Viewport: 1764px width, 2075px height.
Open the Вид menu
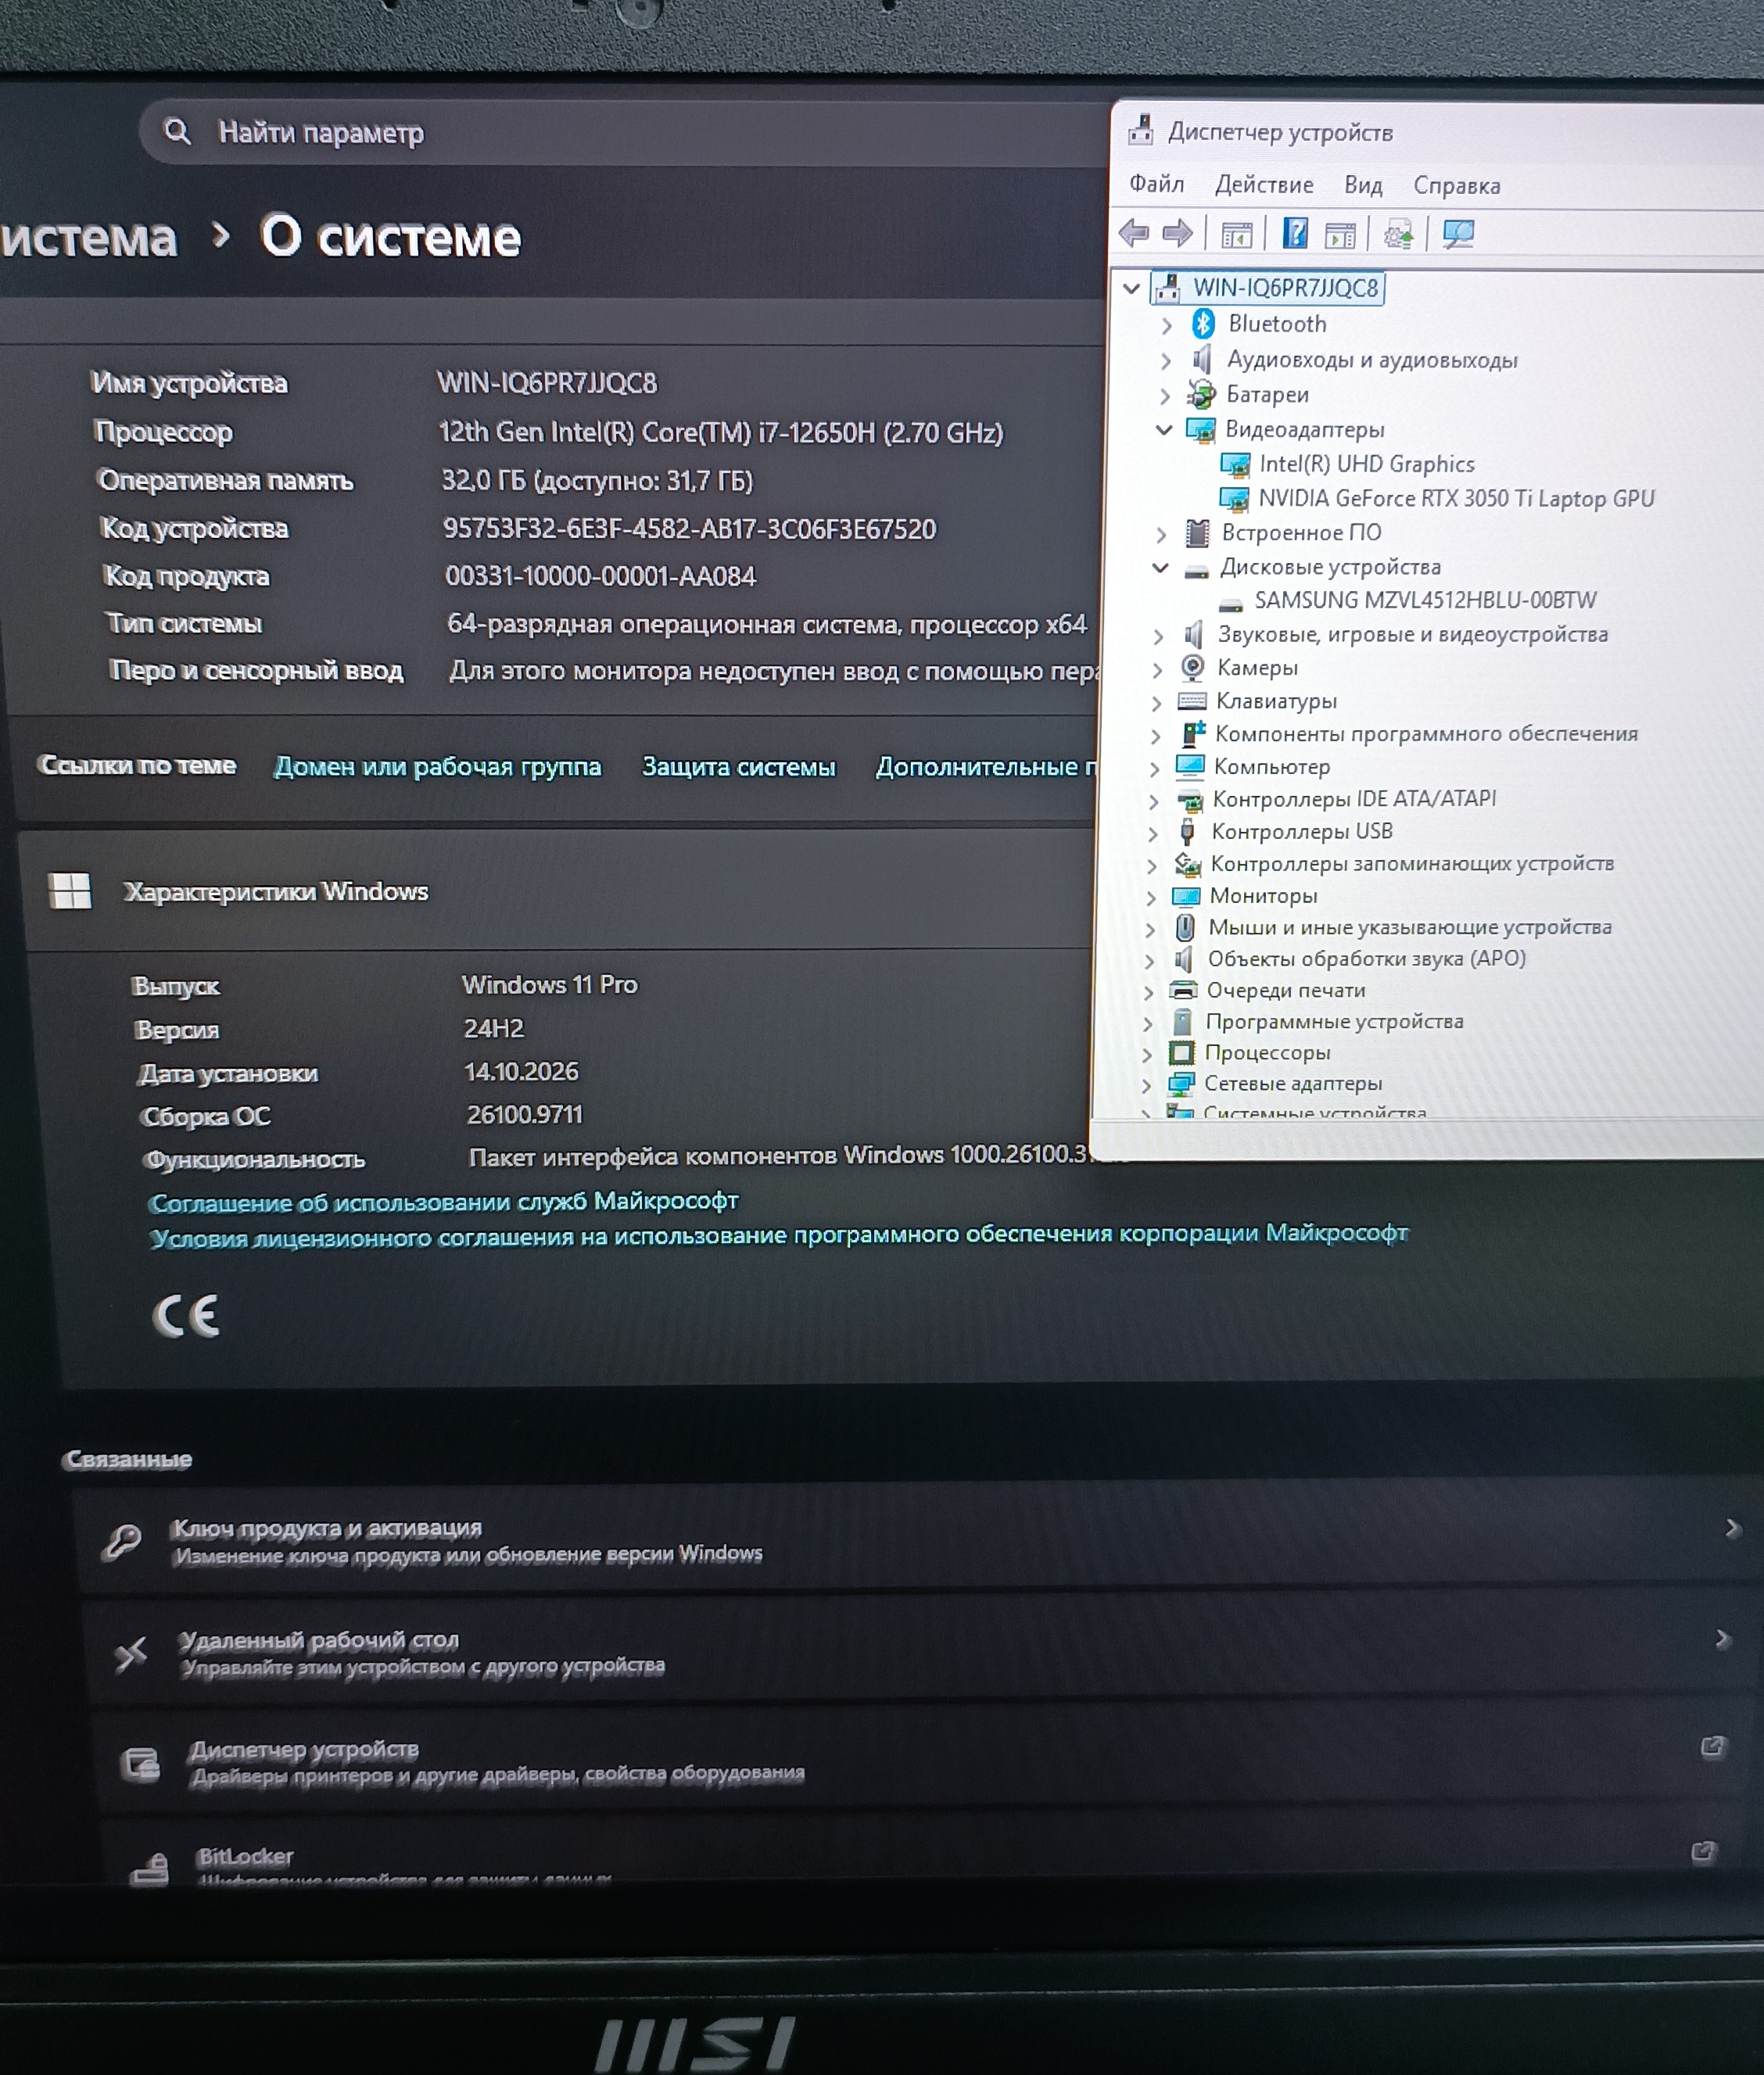tap(1363, 185)
